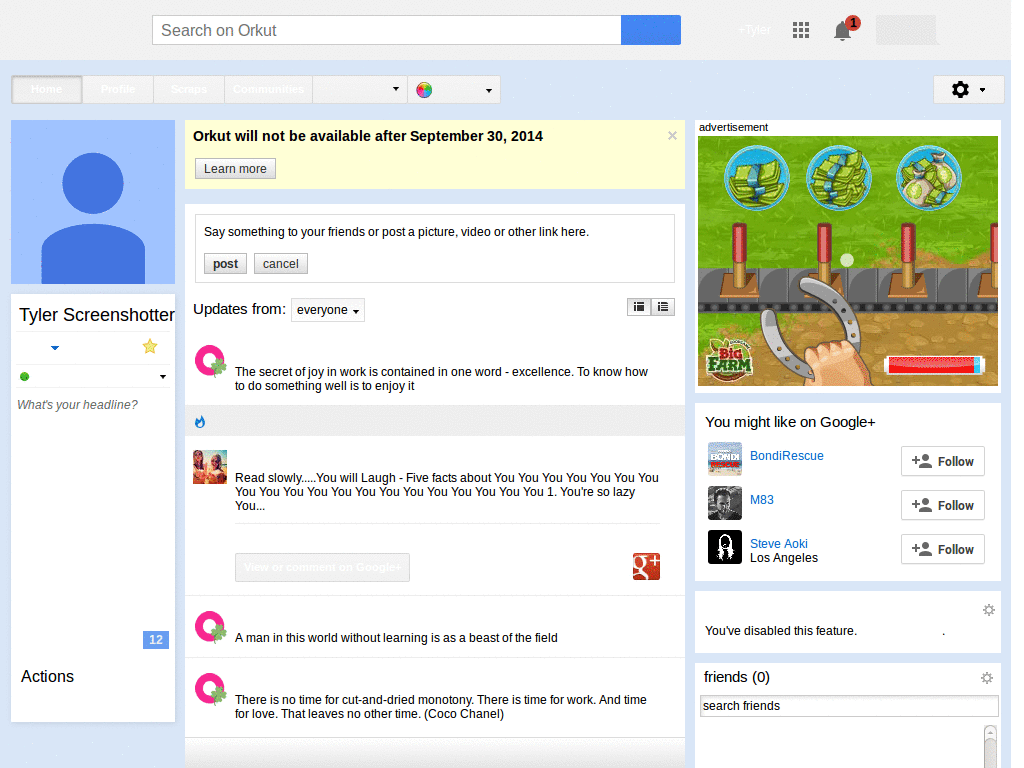Follow BondiRescue
This screenshot has width=1024, height=768.
942,462
